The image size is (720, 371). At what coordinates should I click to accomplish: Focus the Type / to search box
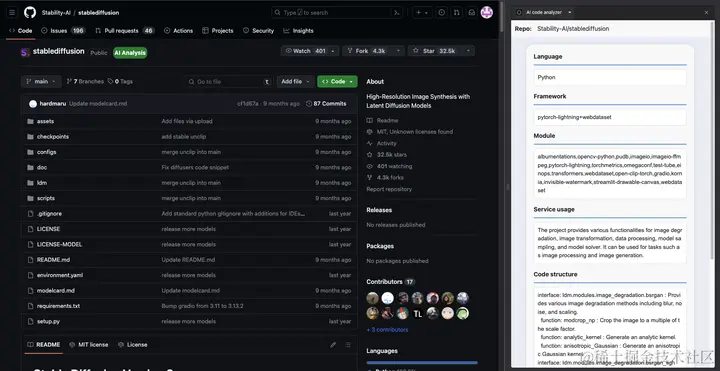coord(337,12)
